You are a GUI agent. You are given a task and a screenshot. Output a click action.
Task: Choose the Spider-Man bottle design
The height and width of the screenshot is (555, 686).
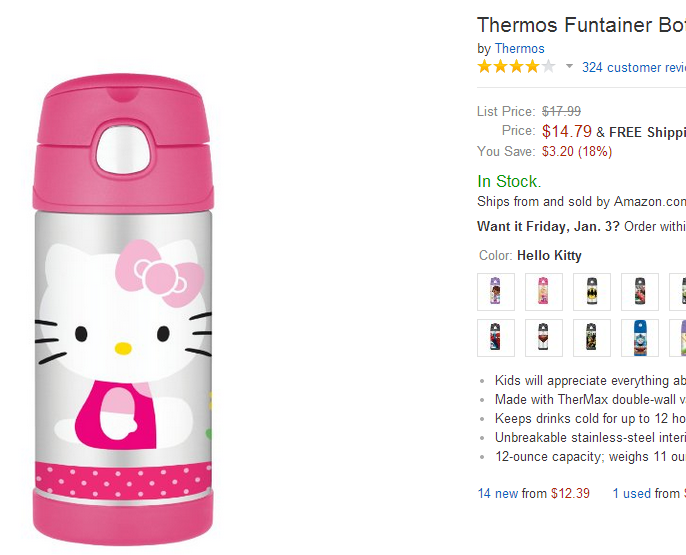point(496,338)
